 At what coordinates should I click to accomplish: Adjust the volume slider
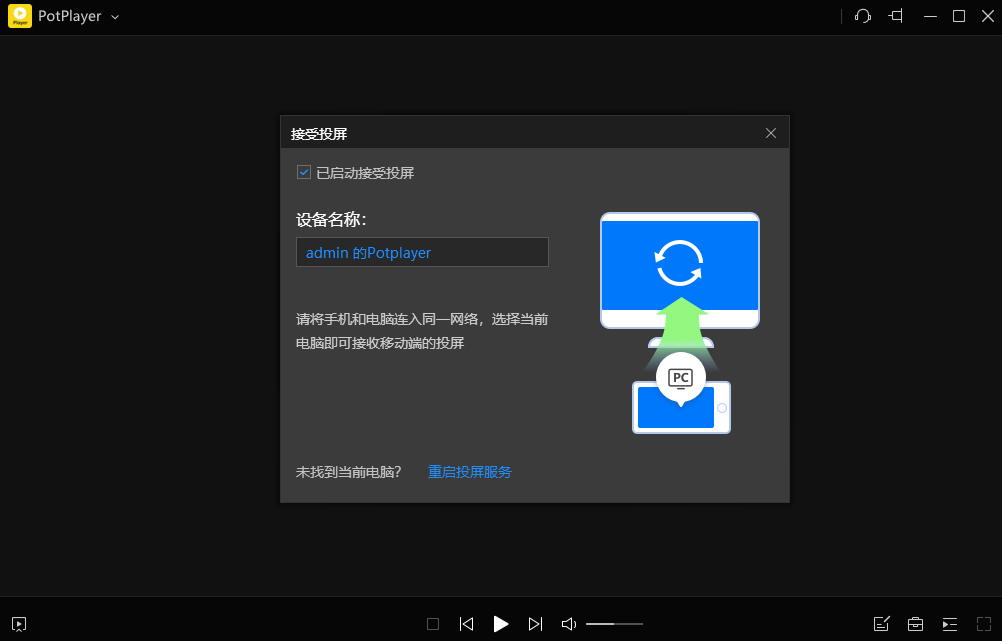614,623
